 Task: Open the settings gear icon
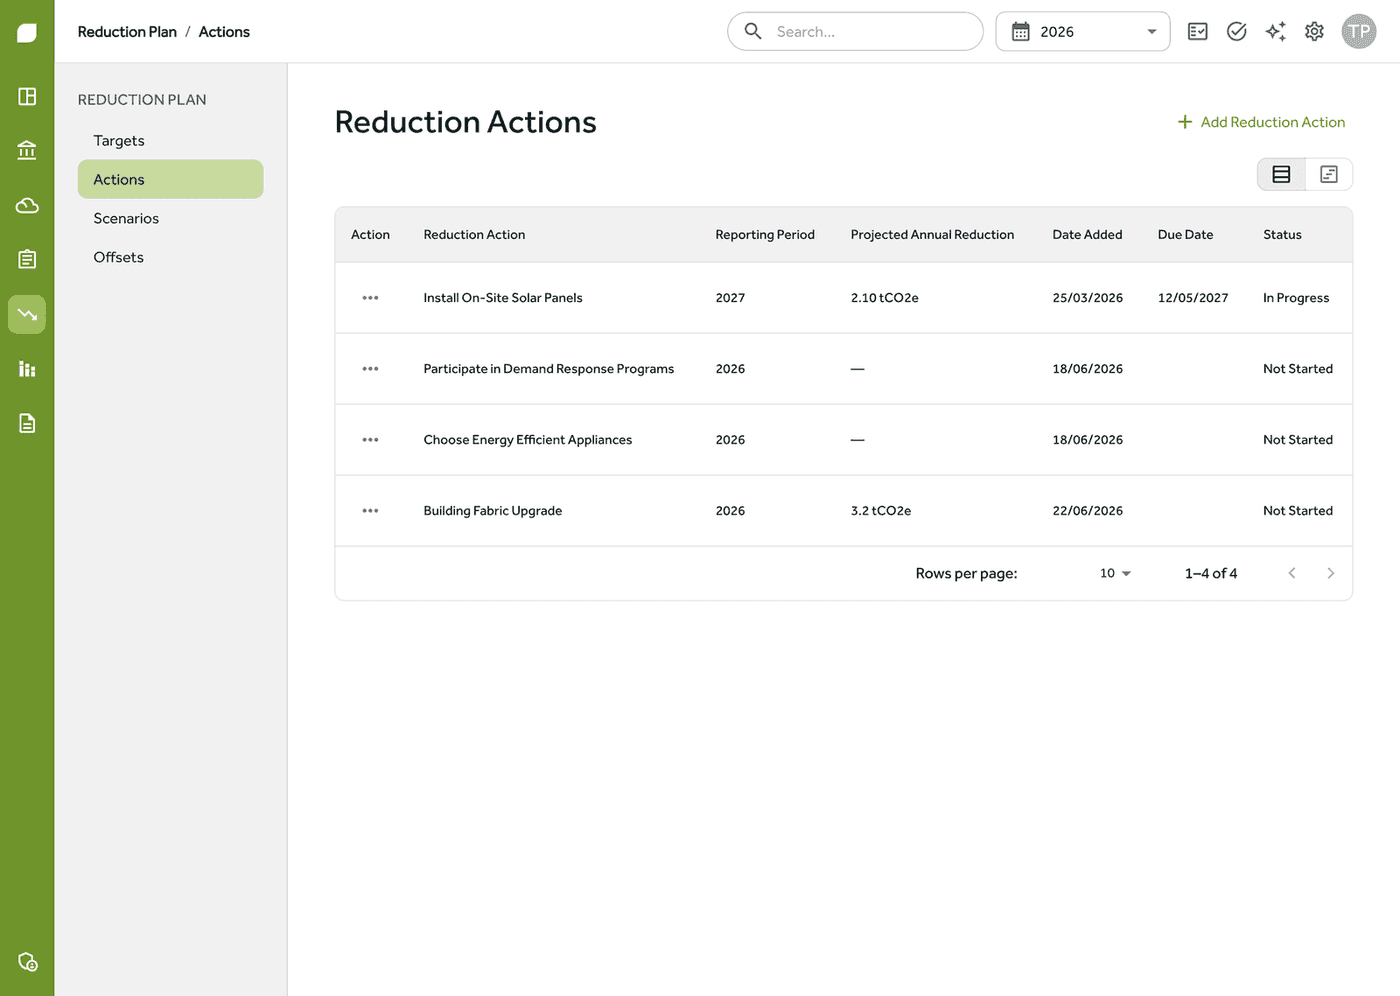(x=1314, y=32)
